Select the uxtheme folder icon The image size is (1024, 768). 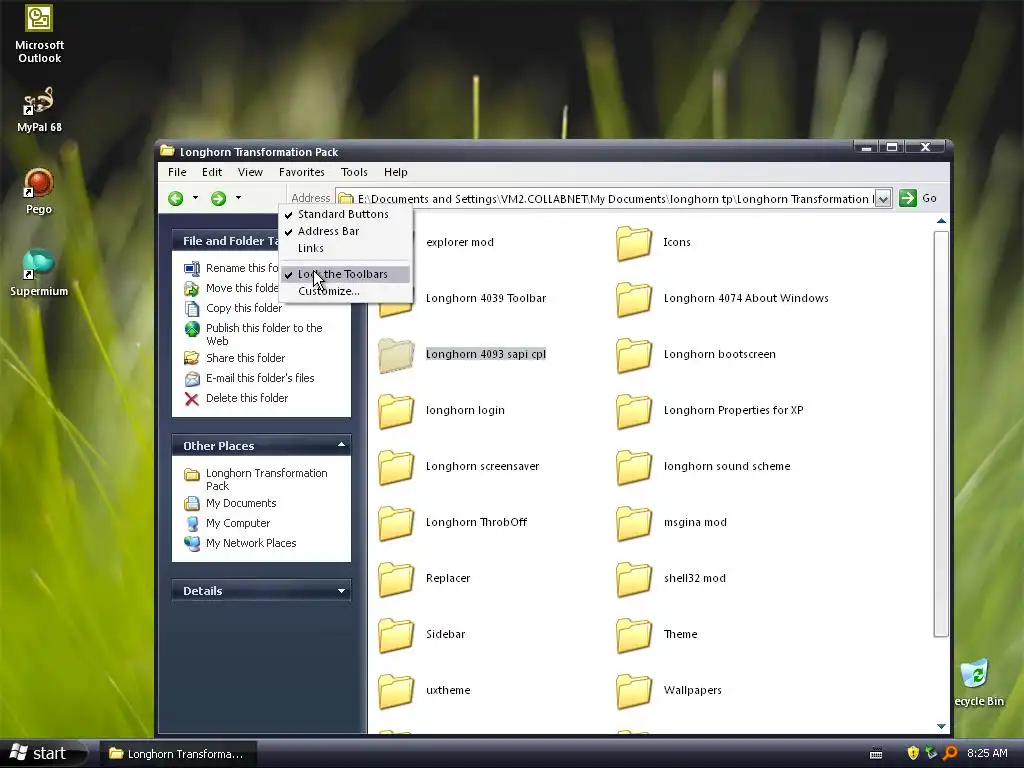pyautogui.click(x=396, y=692)
